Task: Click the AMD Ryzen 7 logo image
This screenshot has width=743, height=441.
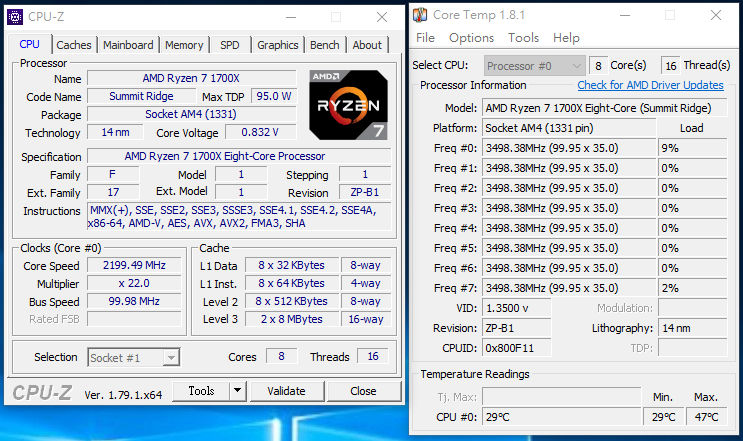Action: pos(348,105)
